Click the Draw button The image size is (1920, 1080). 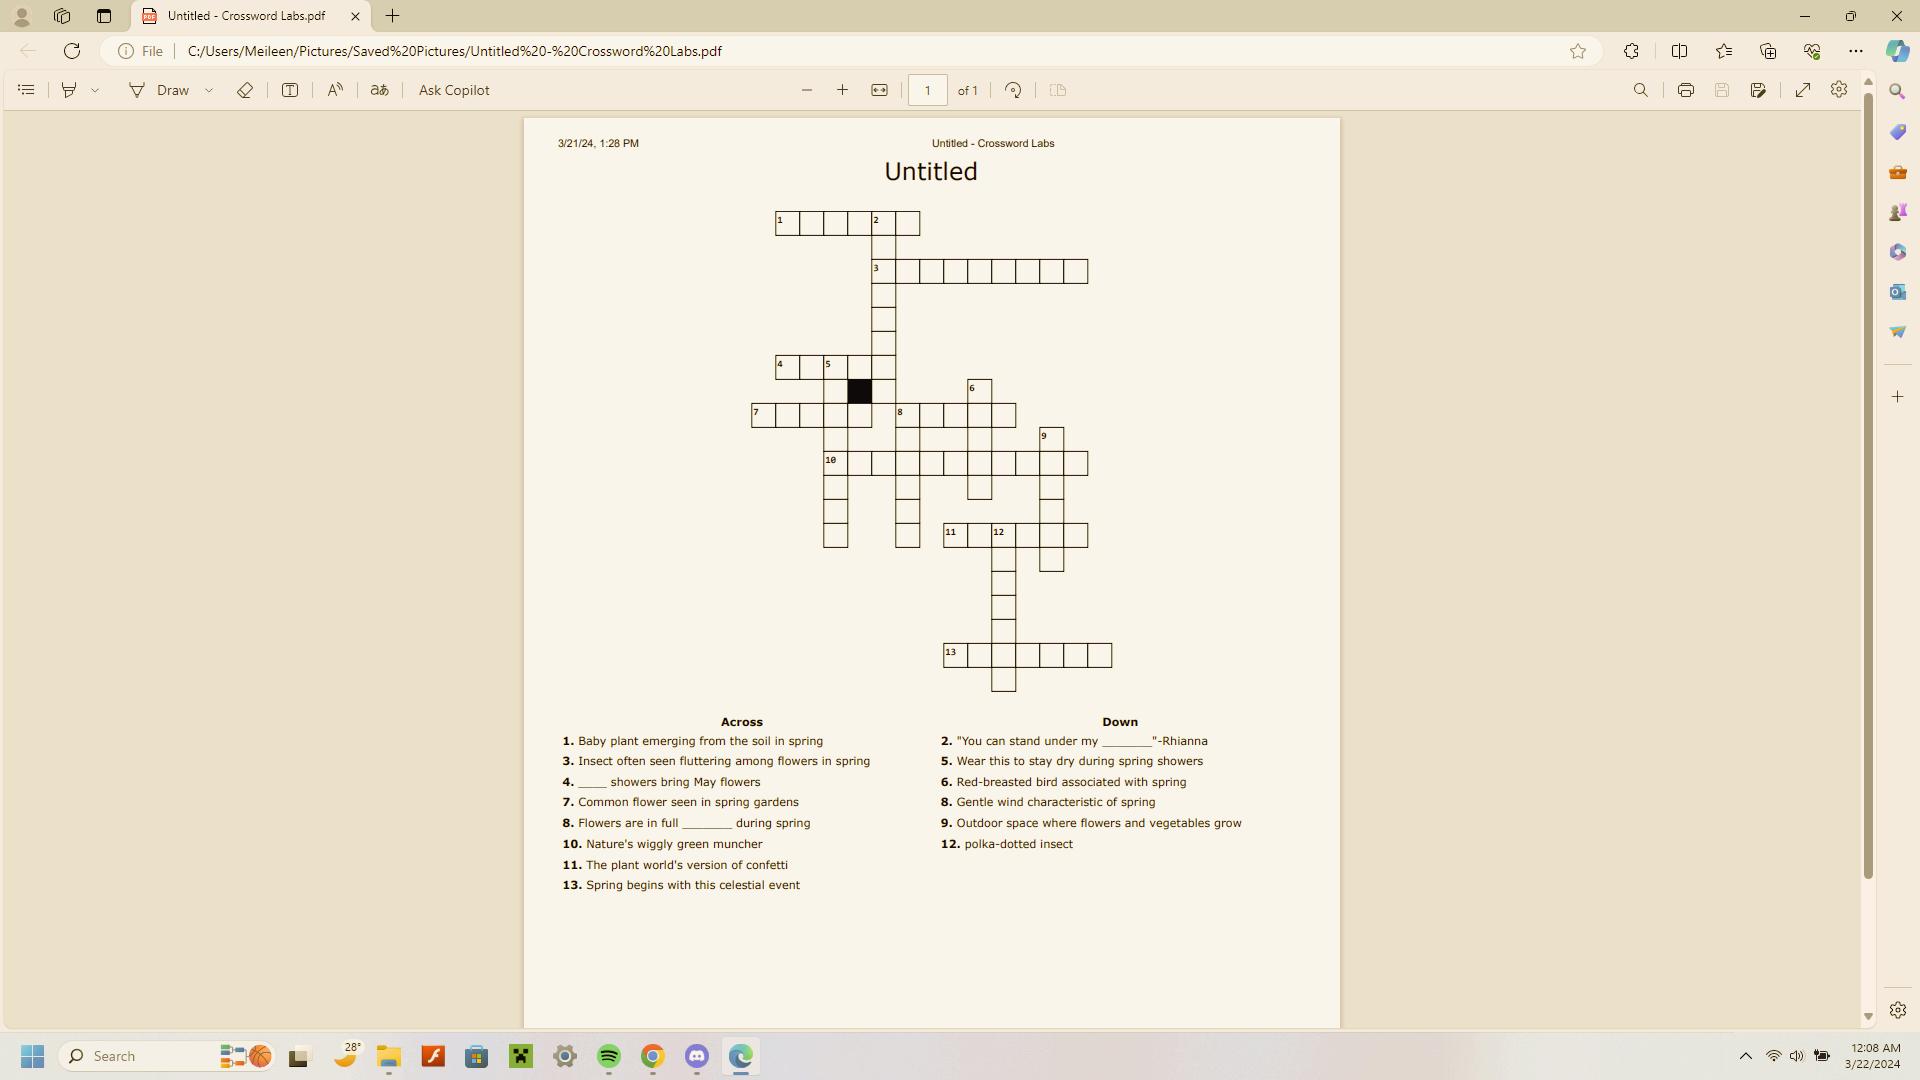160,90
